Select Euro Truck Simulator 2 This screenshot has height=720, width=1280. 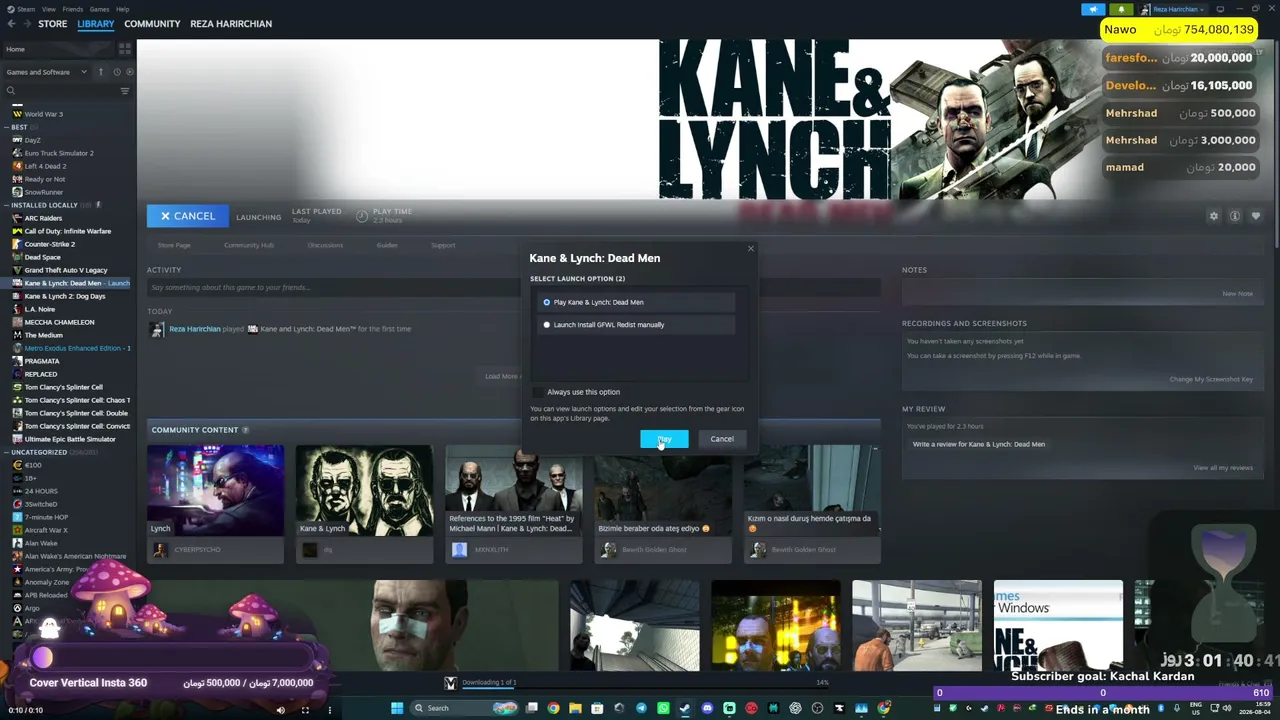pyautogui.click(x=59, y=153)
